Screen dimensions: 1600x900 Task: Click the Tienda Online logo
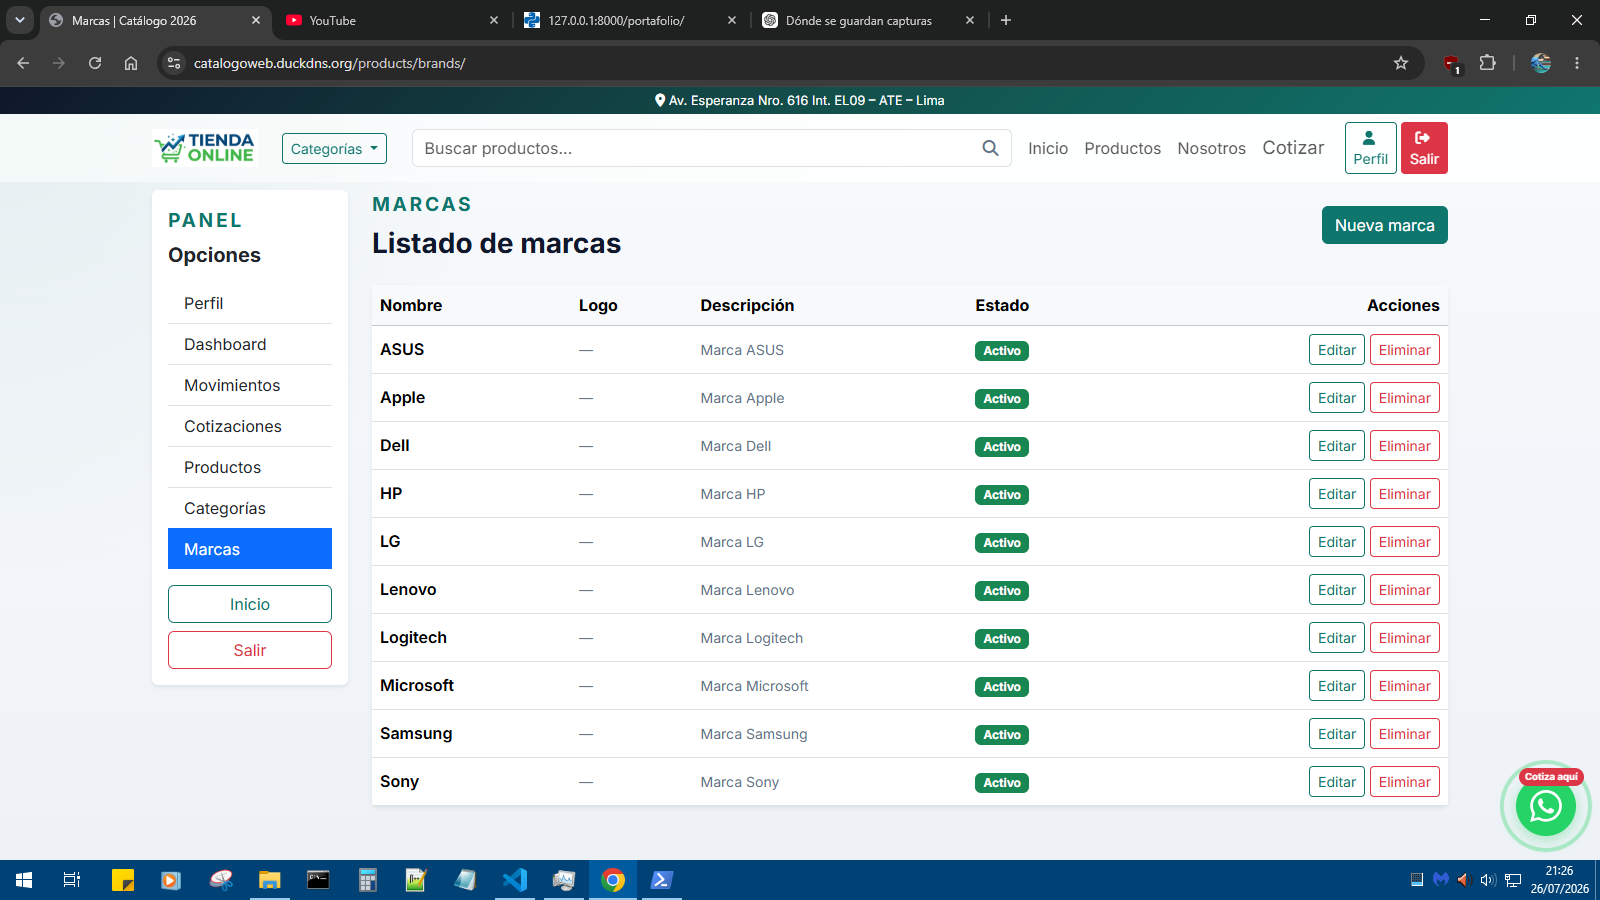(x=205, y=148)
